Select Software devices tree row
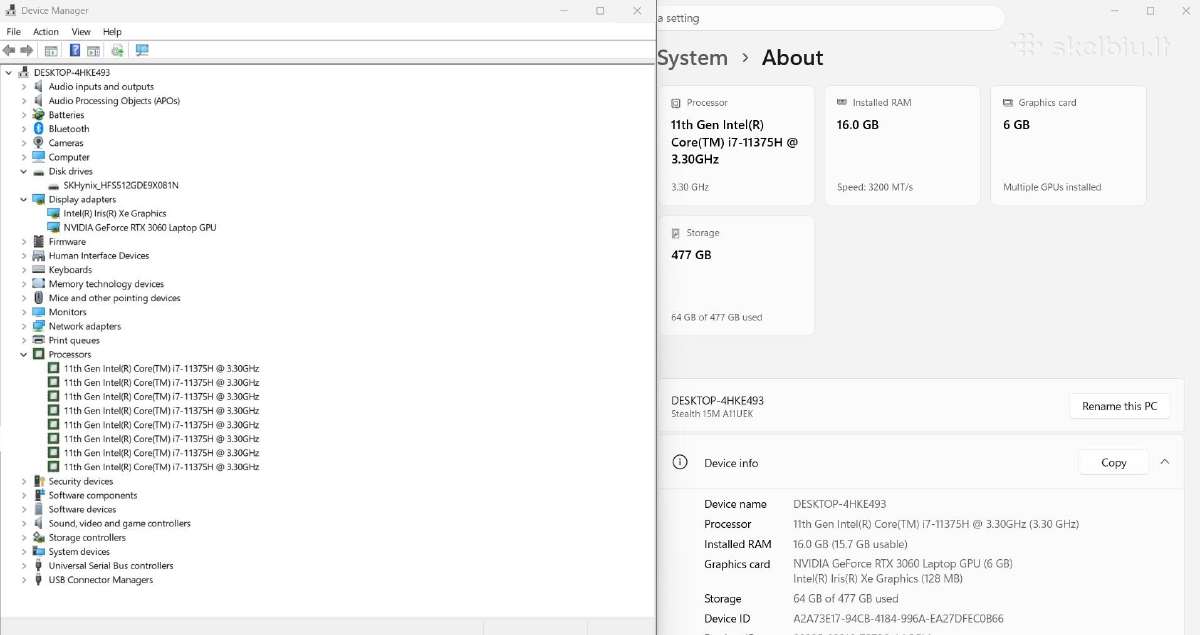 pyautogui.click(x=83, y=509)
